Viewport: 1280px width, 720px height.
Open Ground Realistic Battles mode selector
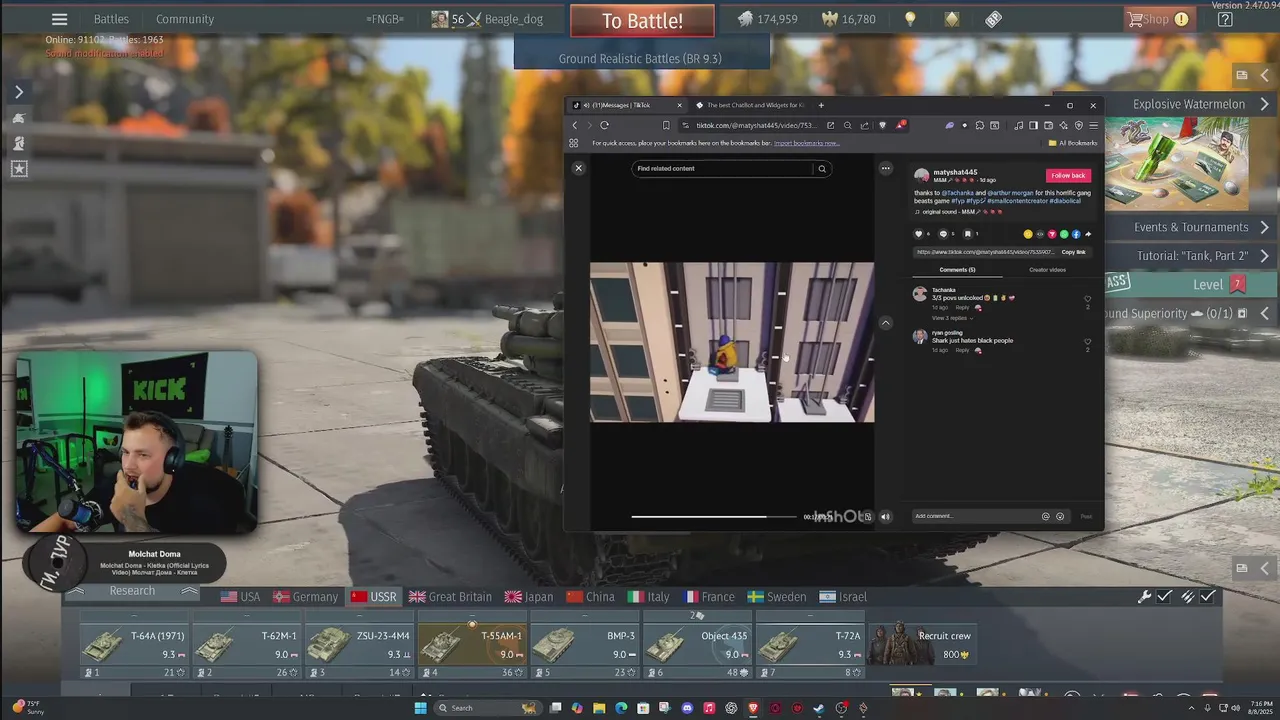[x=640, y=58]
